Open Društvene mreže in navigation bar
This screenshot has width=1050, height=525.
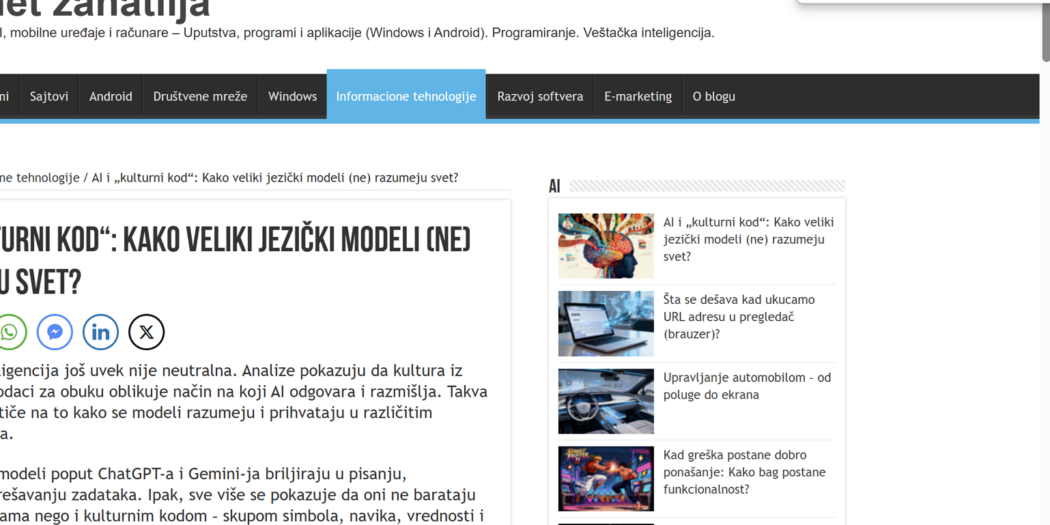point(200,97)
